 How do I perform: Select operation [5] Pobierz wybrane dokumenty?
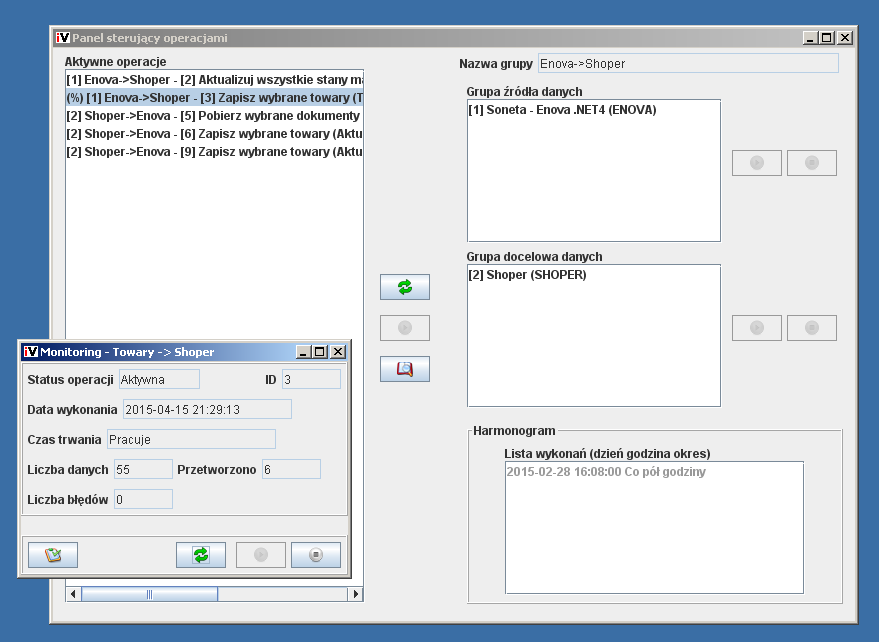[x=214, y=116]
